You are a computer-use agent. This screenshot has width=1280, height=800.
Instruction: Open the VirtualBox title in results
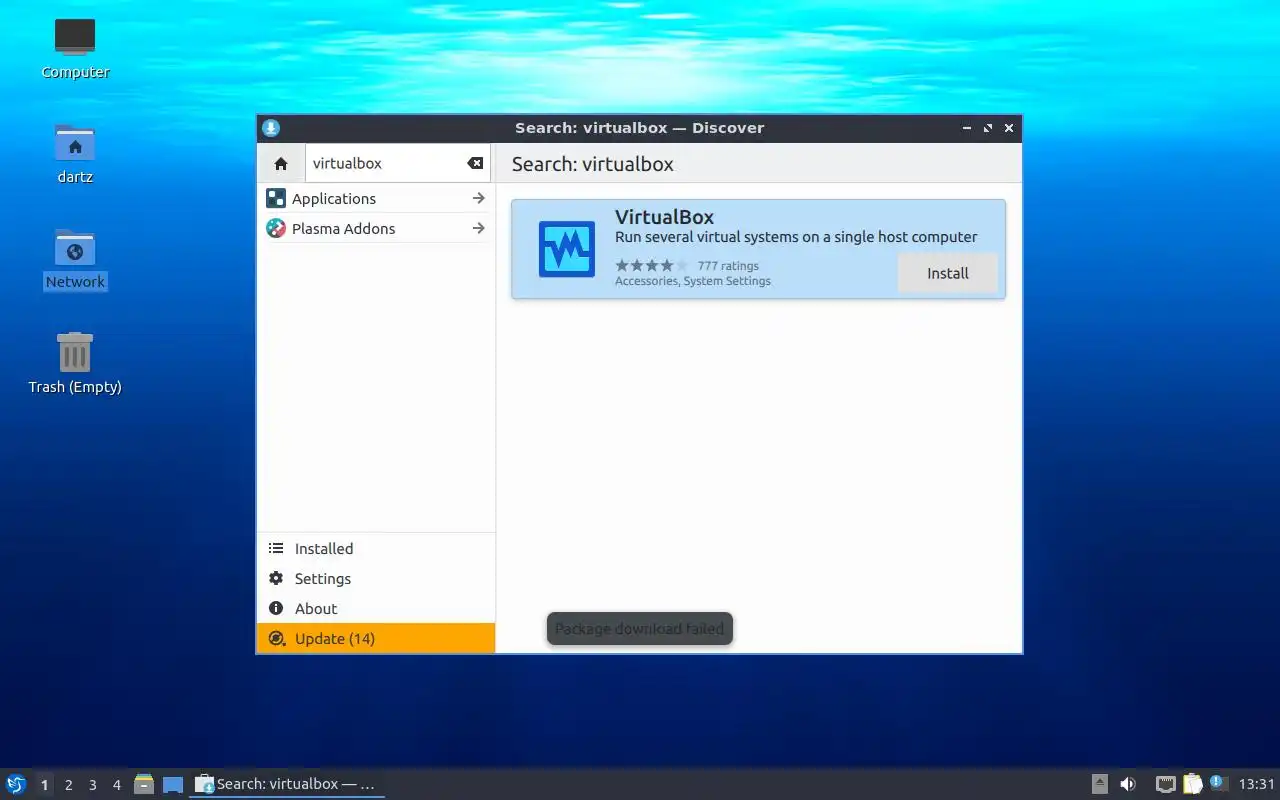tap(664, 217)
